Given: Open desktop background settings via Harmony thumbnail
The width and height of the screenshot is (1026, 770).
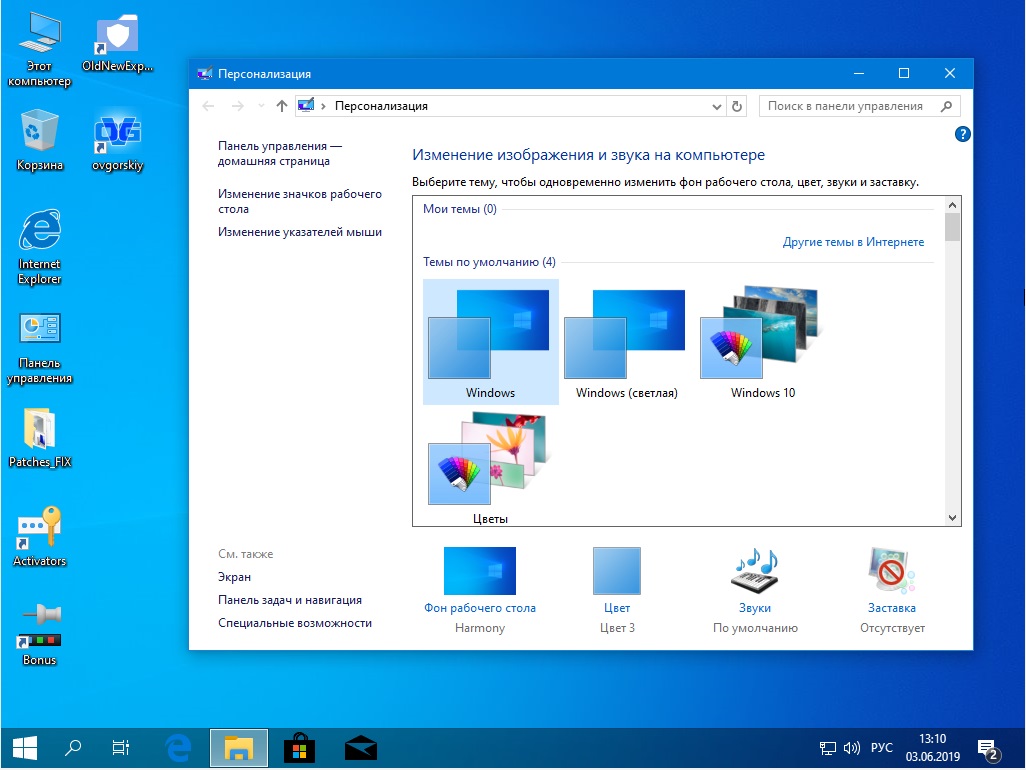Looking at the screenshot, I should pos(480,570).
